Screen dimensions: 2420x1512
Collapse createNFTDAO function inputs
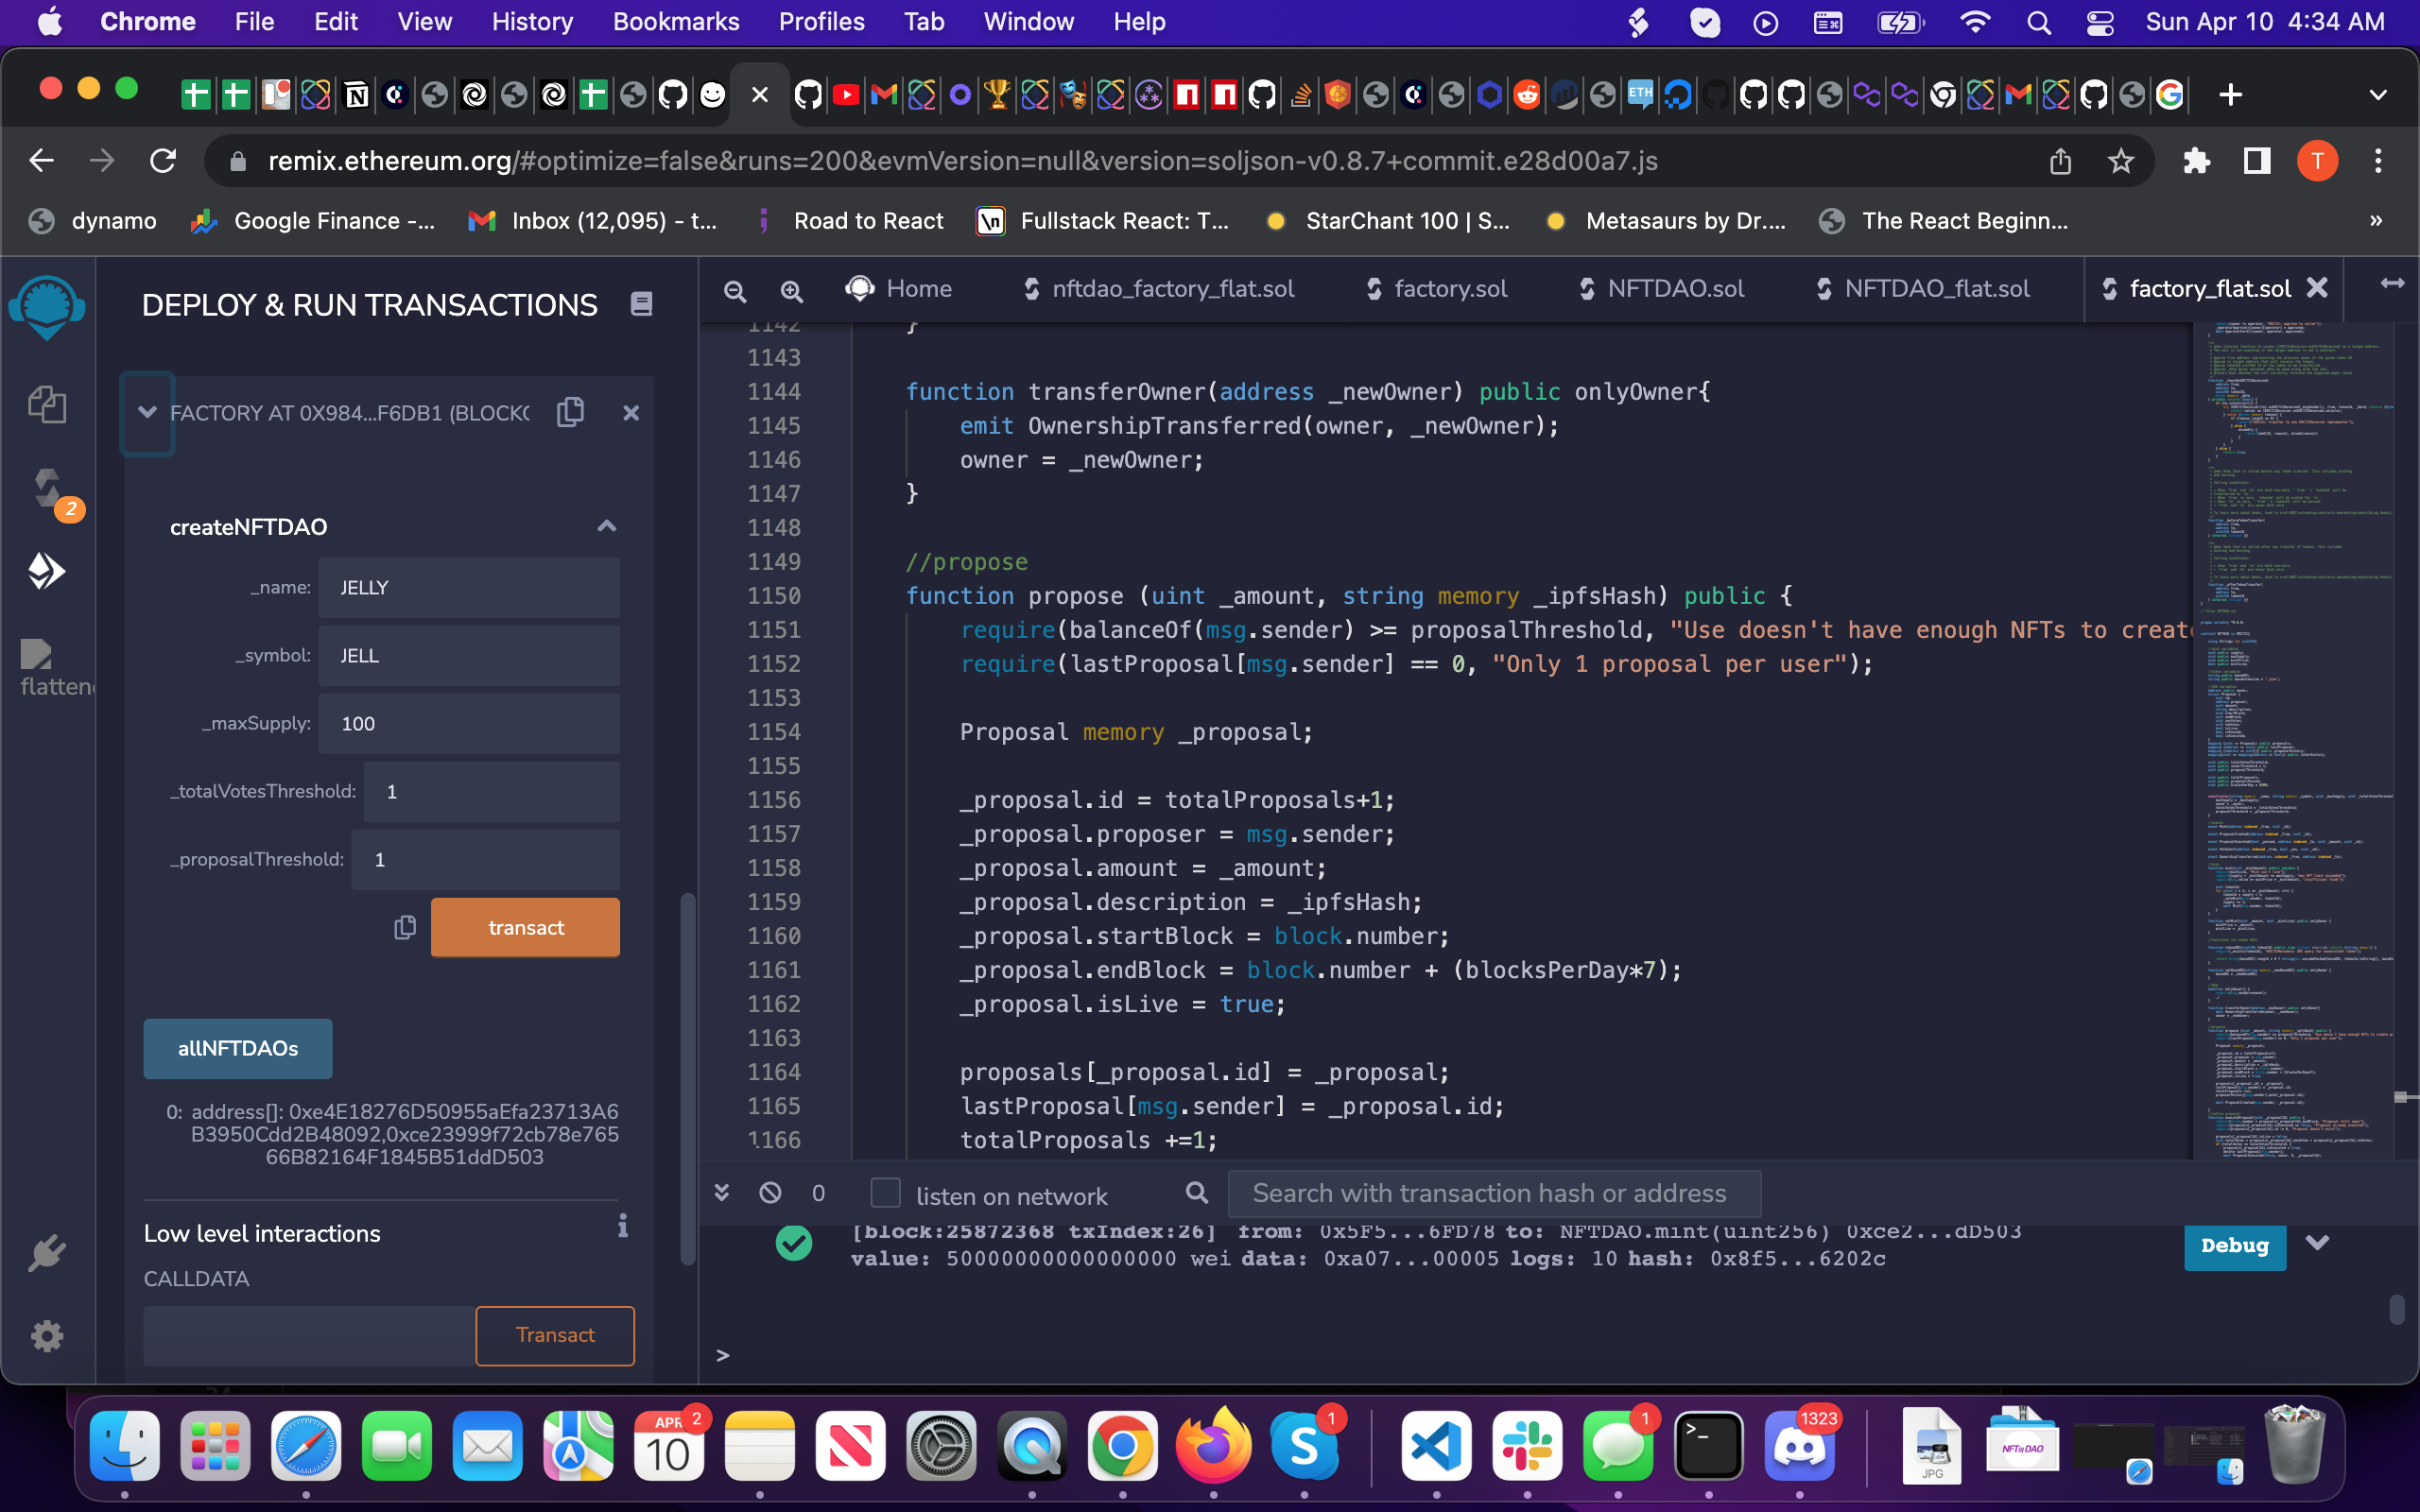pyautogui.click(x=606, y=527)
